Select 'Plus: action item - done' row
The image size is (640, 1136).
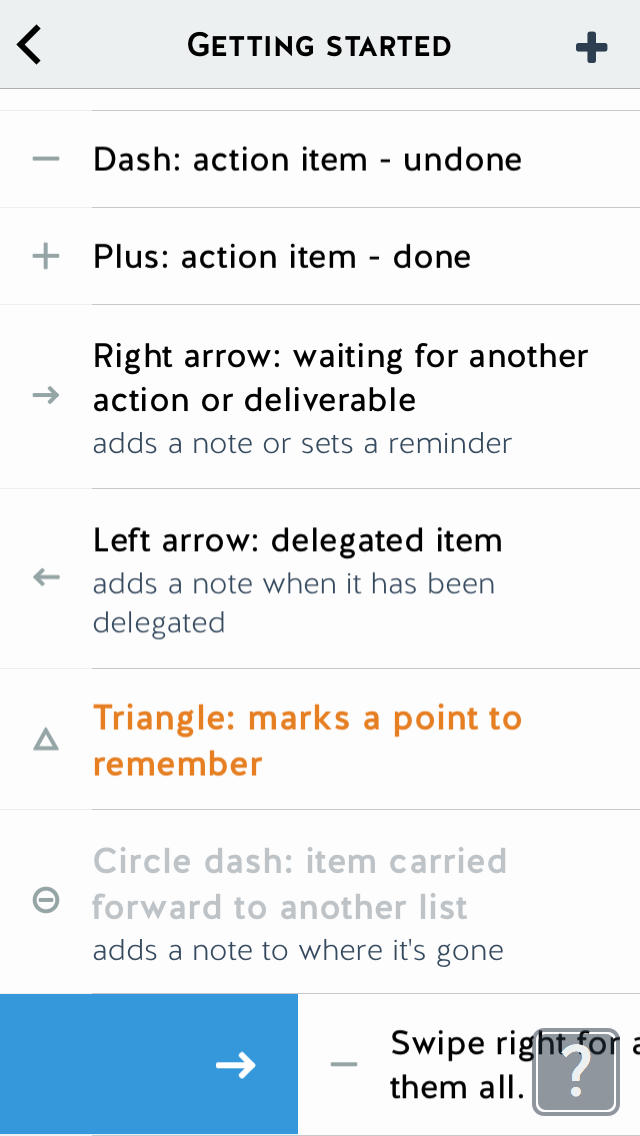click(x=320, y=256)
